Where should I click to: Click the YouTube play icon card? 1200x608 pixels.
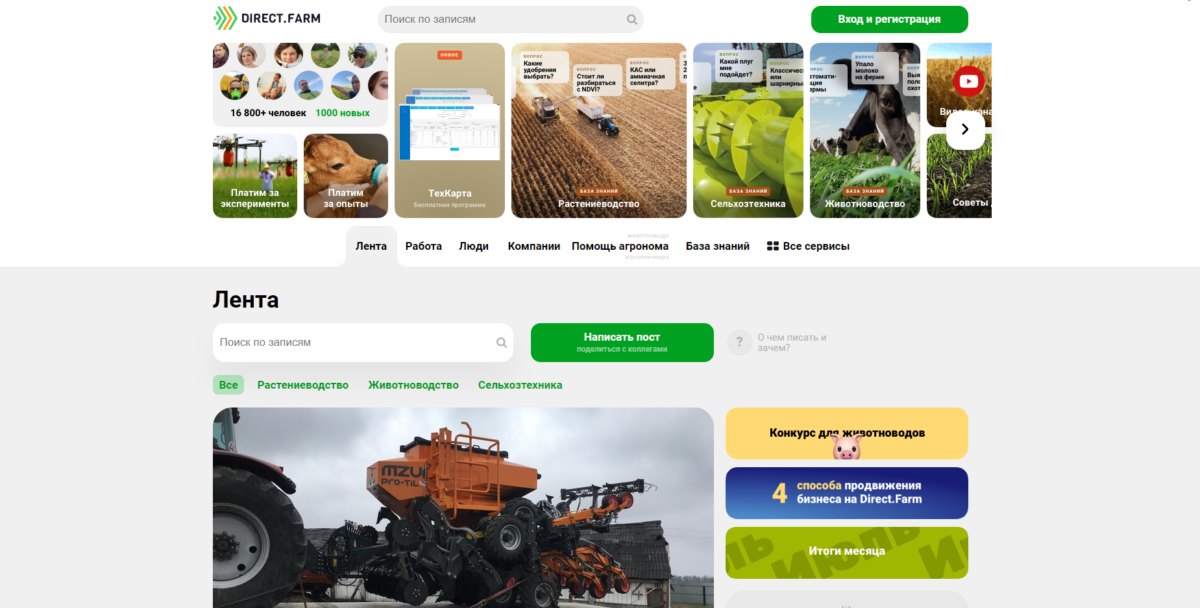coord(966,82)
